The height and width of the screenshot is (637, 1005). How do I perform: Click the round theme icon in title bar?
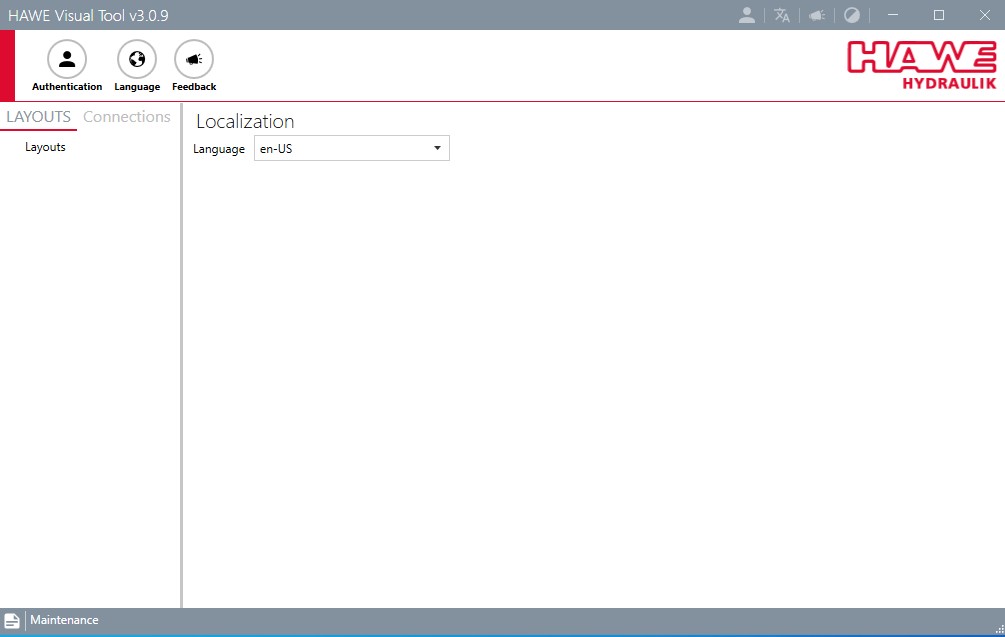click(852, 15)
